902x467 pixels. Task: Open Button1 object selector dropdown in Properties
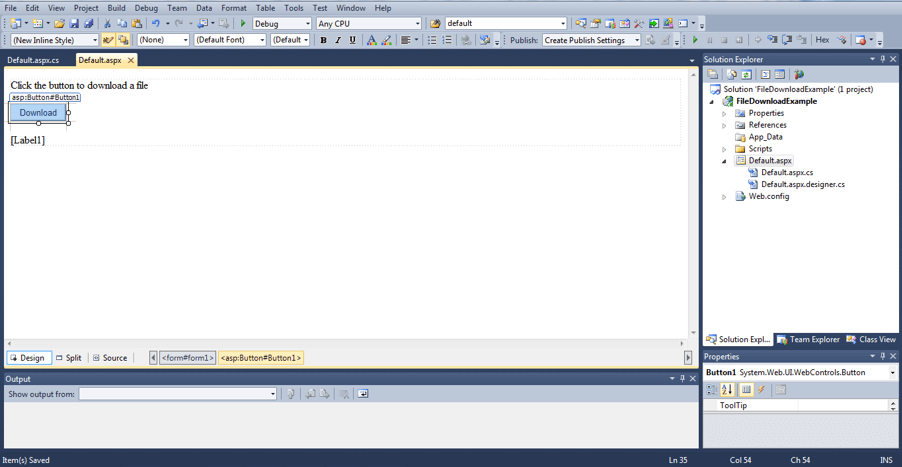click(x=892, y=373)
